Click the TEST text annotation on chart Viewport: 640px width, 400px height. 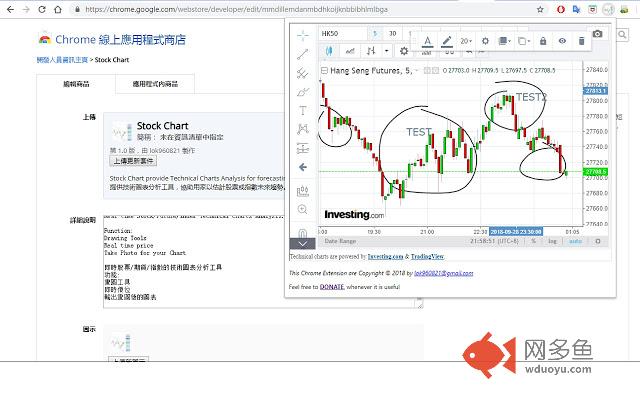[x=419, y=132]
